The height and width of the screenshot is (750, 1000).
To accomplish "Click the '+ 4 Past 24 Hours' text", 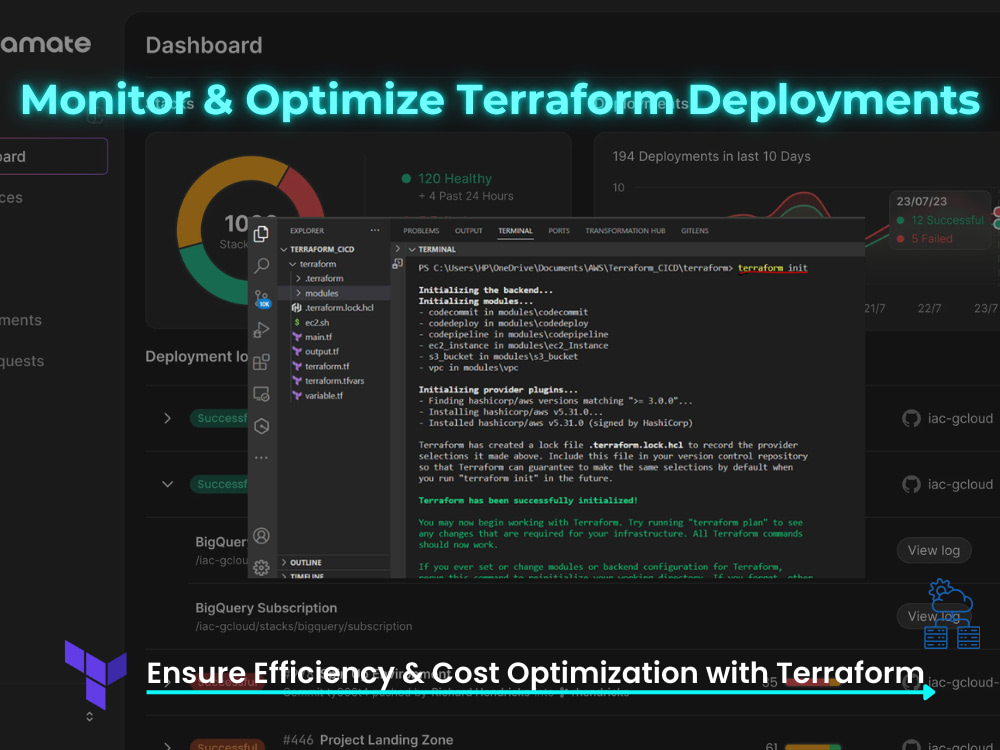I will point(466,196).
